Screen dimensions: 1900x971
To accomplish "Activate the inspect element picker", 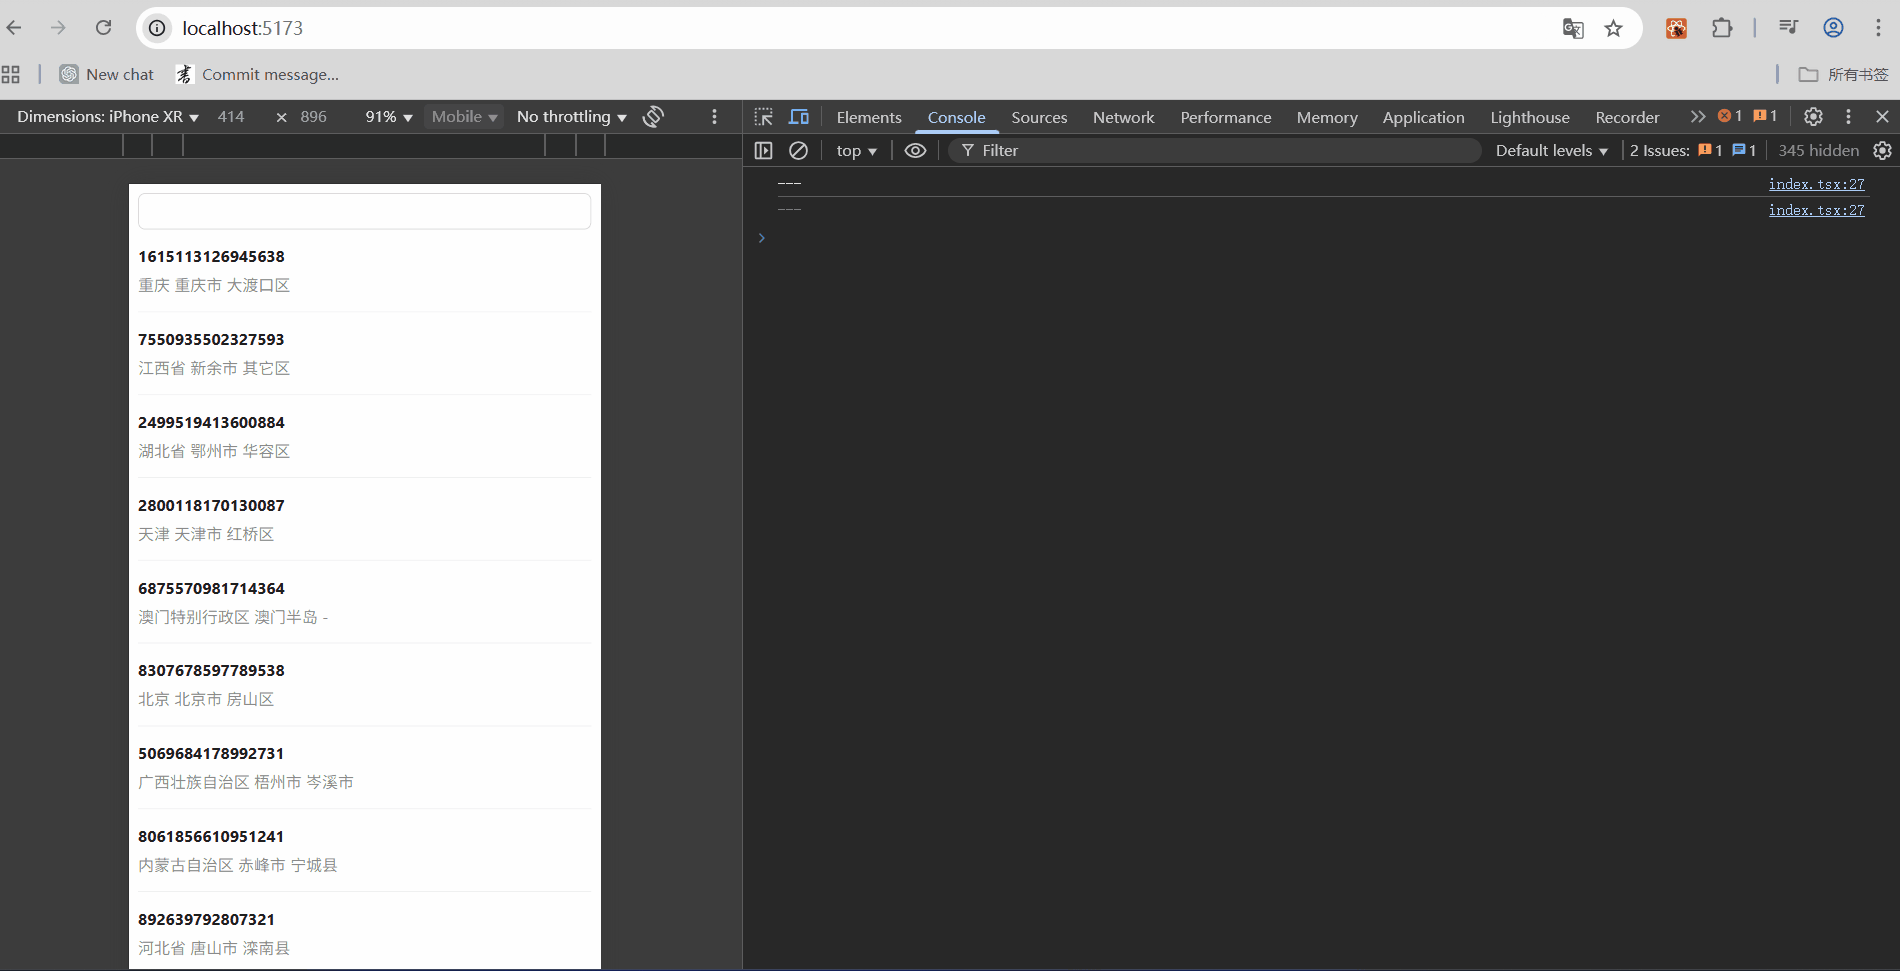I will (764, 117).
